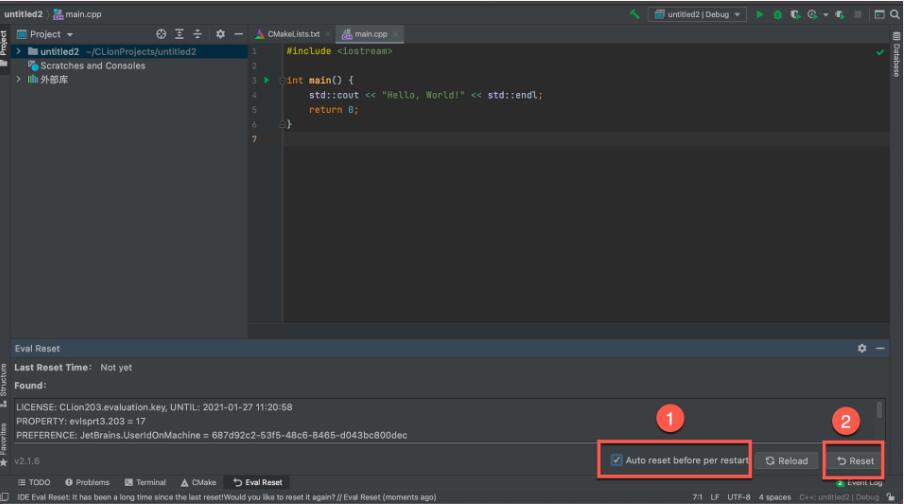The image size is (904, 504).
Task: Select Scratches and Consoles in project tree
Action: [92, 66]
